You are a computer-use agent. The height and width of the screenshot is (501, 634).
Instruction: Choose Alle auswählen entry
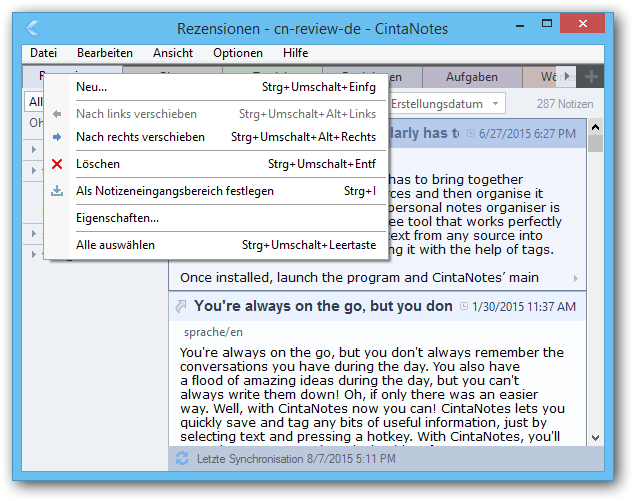216,245
